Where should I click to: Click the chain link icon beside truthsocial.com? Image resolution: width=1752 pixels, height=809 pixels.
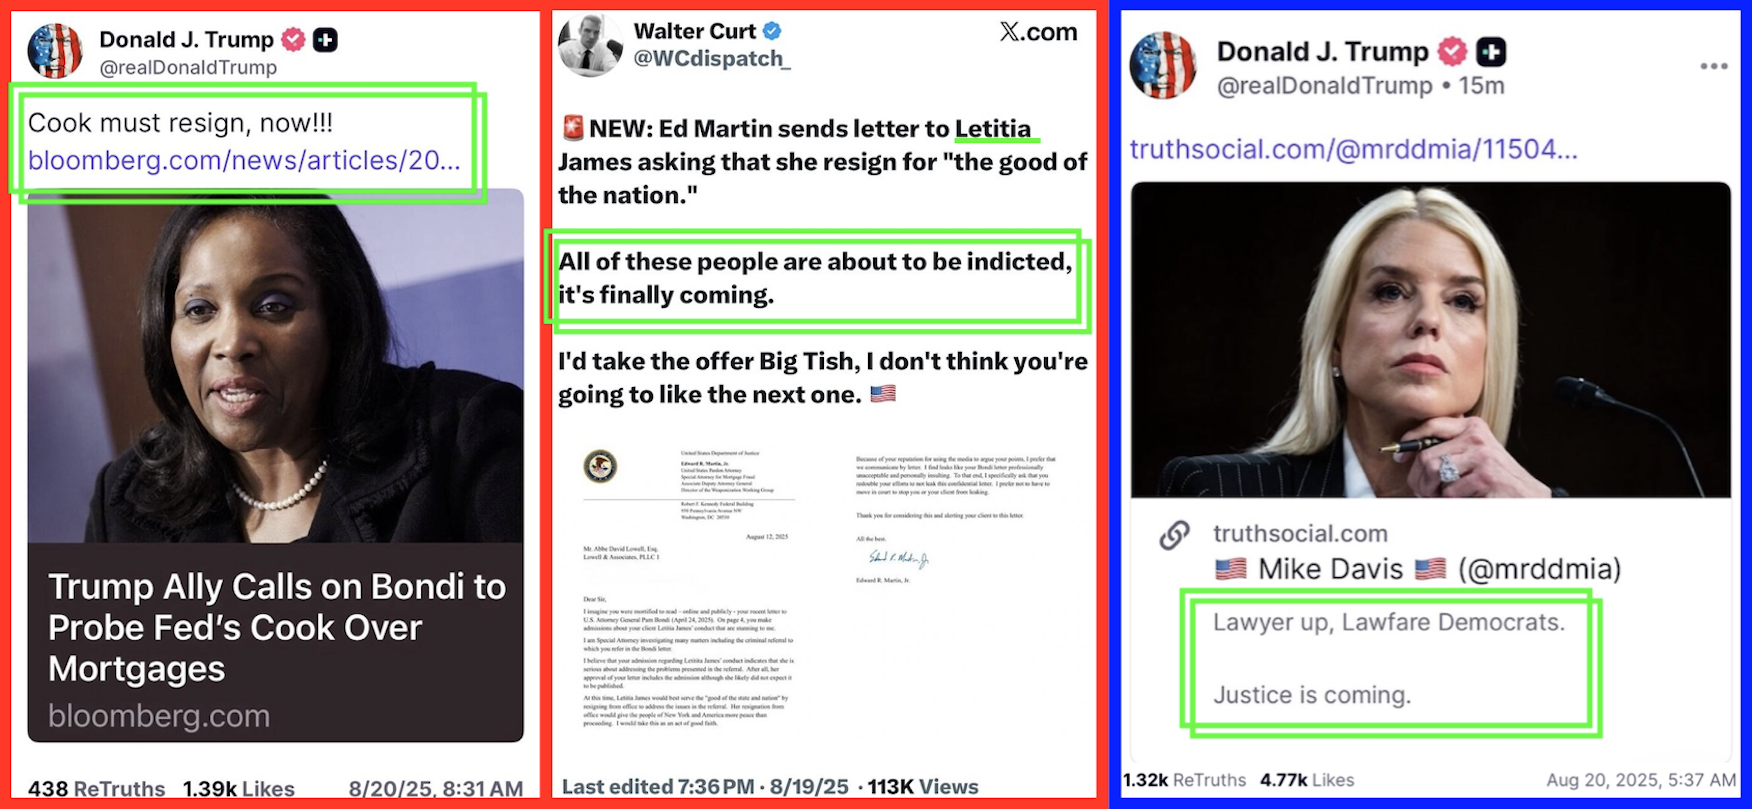click(1174, 535)
